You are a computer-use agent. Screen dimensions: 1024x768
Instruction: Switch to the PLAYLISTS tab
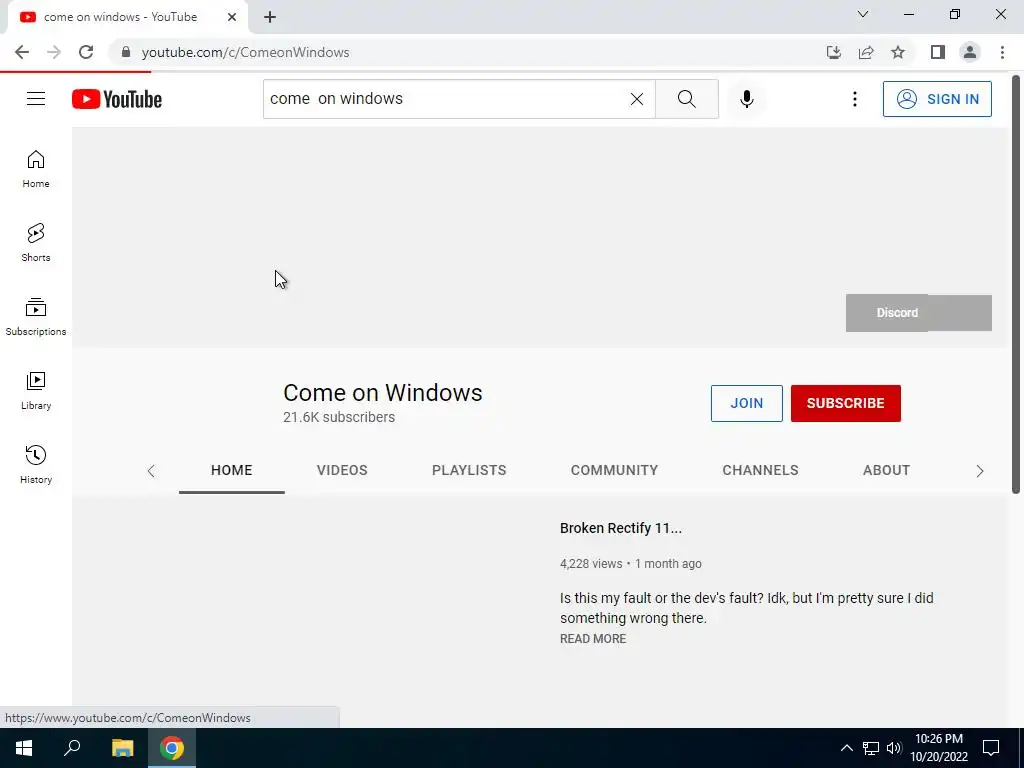469,470
